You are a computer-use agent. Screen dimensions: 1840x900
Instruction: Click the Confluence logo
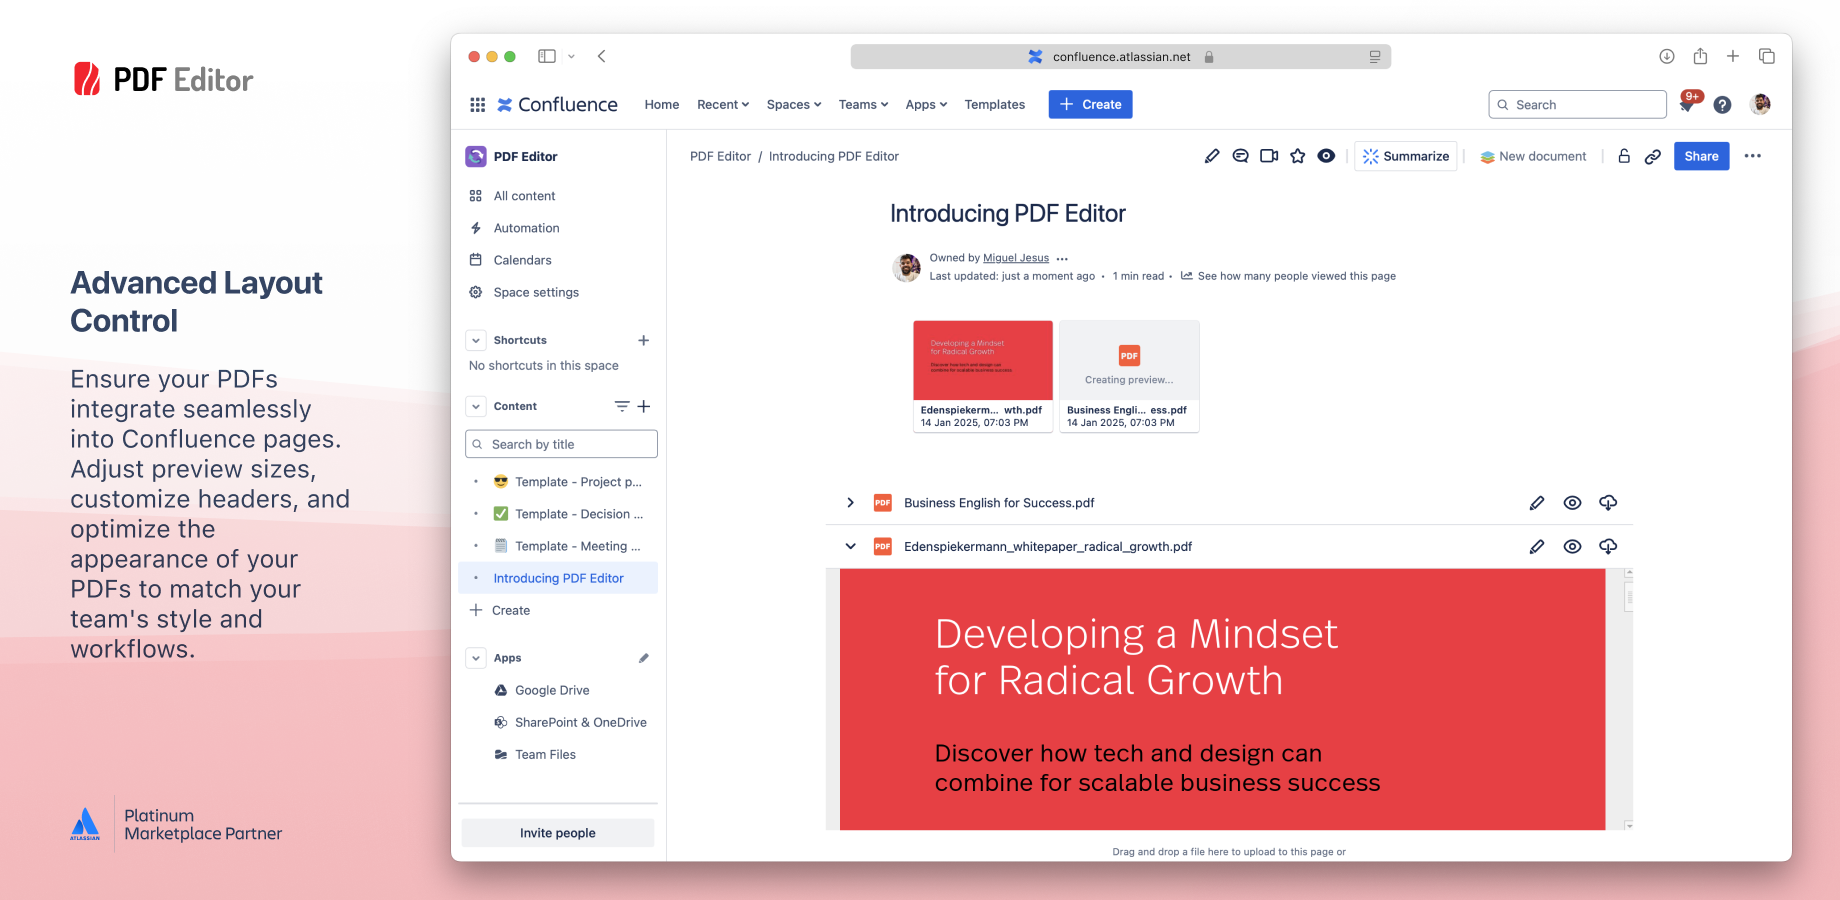pos(558,104)
